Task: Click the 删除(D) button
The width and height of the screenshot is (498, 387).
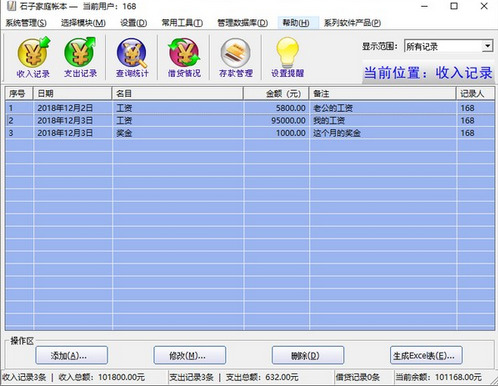Action: point(308,355)
